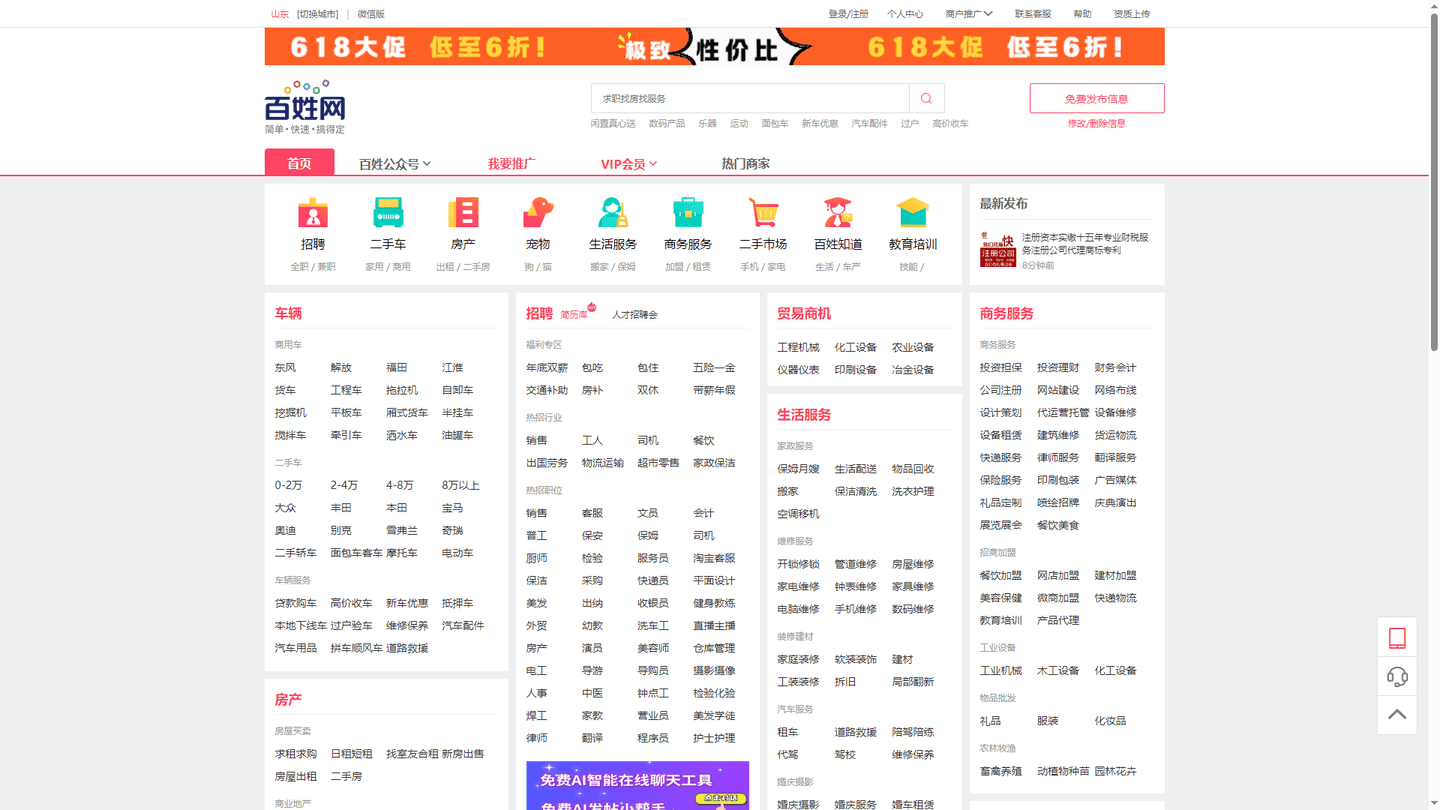The width and height of the screenshot is (1440, 810).
Task: Open 联系客服 in top bar
Action: tap(1033, 14)
